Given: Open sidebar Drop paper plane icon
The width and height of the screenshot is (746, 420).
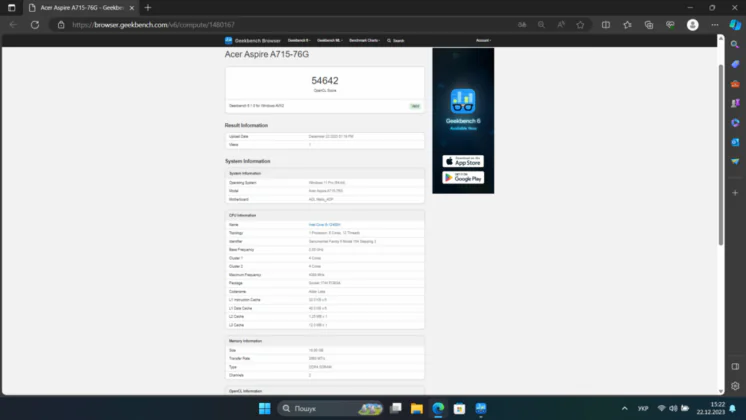Looking at the screenshot, I should click(x=735, y=162).
